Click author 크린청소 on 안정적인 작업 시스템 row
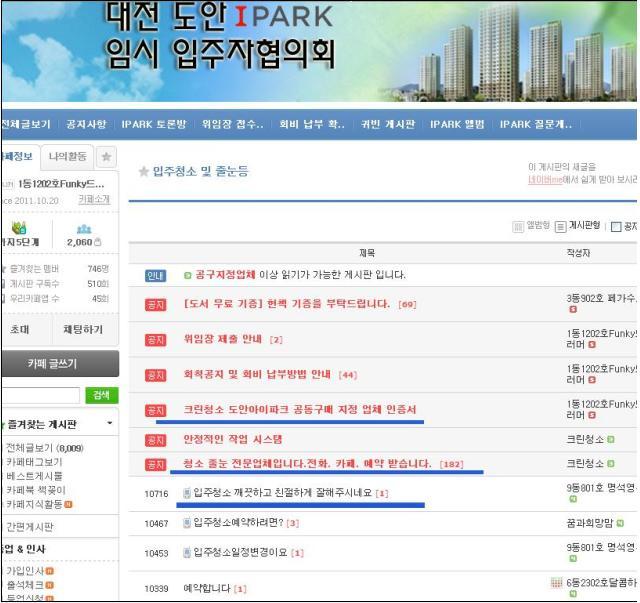The height and width of the screenshot is (603, 640). [x=585, y=439]
